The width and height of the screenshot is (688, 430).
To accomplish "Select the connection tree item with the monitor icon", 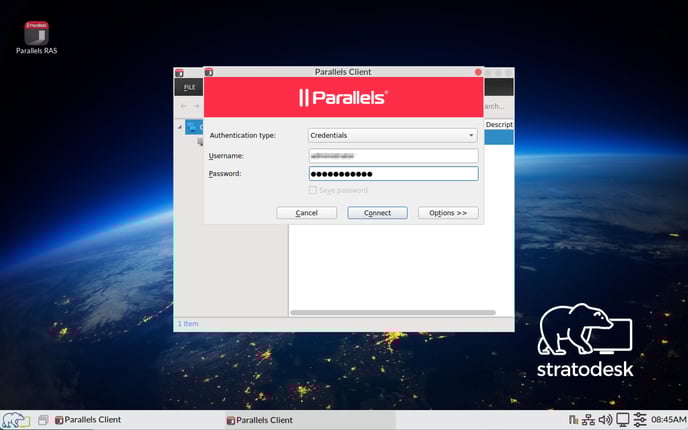I will click(194, 127).
